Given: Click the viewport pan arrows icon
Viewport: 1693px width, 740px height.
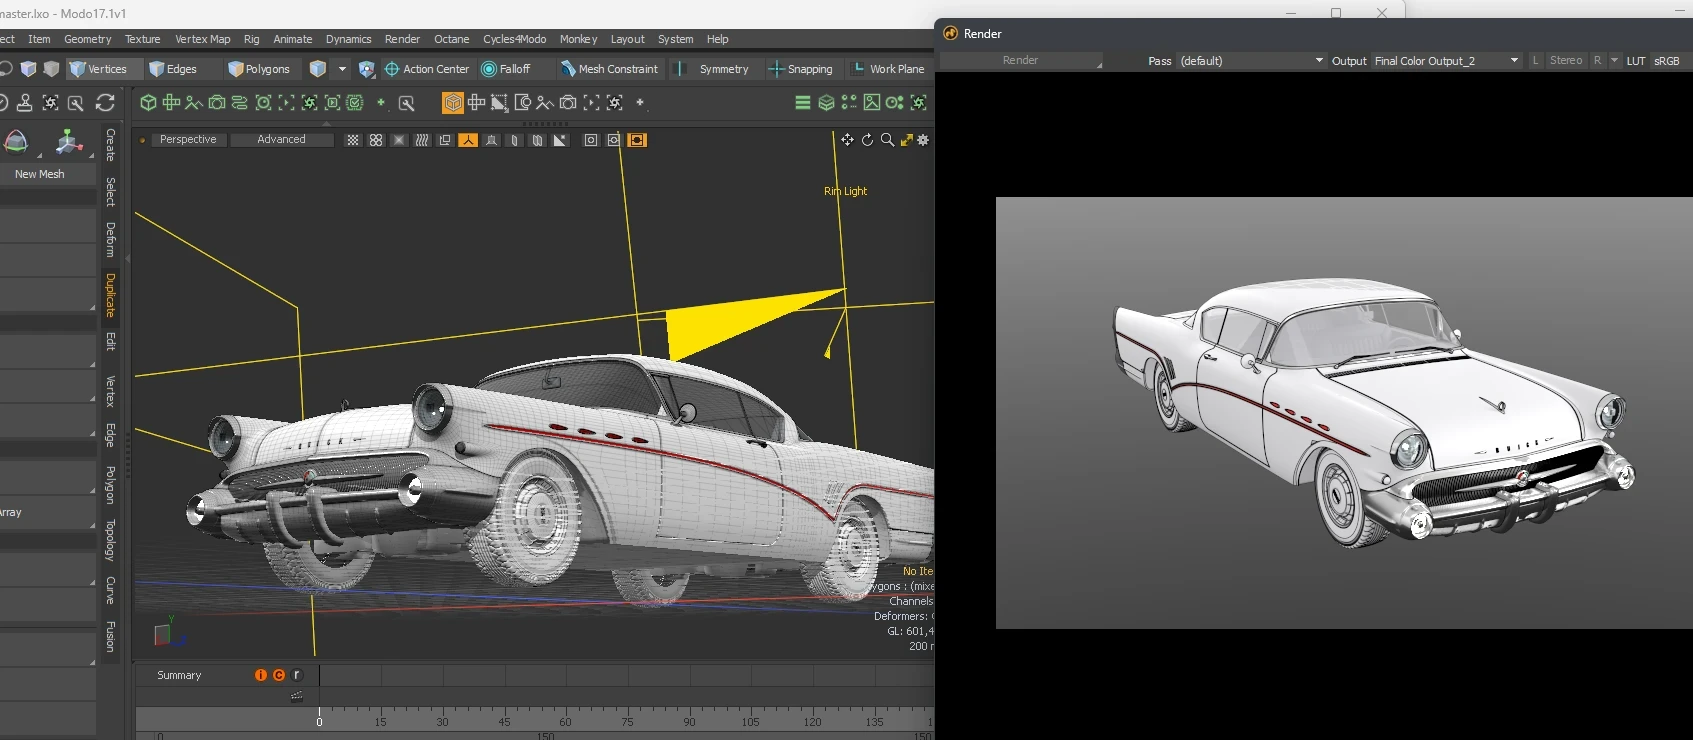Looking at the screenshot, I should tap(847, 140).
